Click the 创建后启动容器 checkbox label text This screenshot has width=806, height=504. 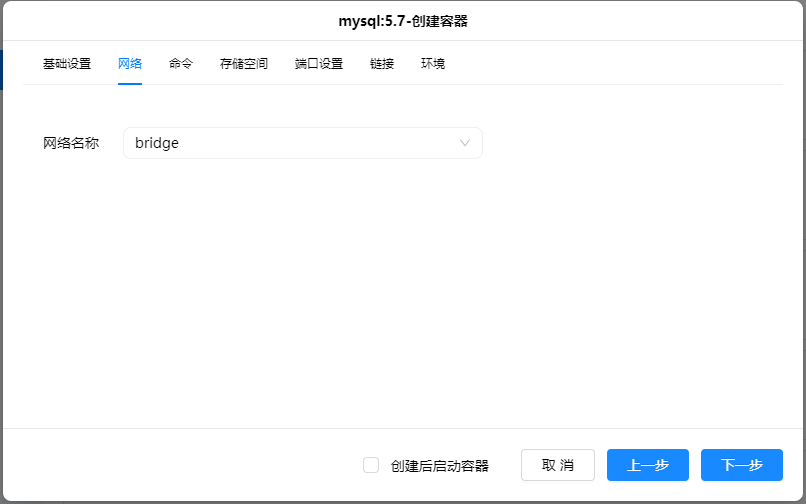pyautogui.click(x=439, y=465)
